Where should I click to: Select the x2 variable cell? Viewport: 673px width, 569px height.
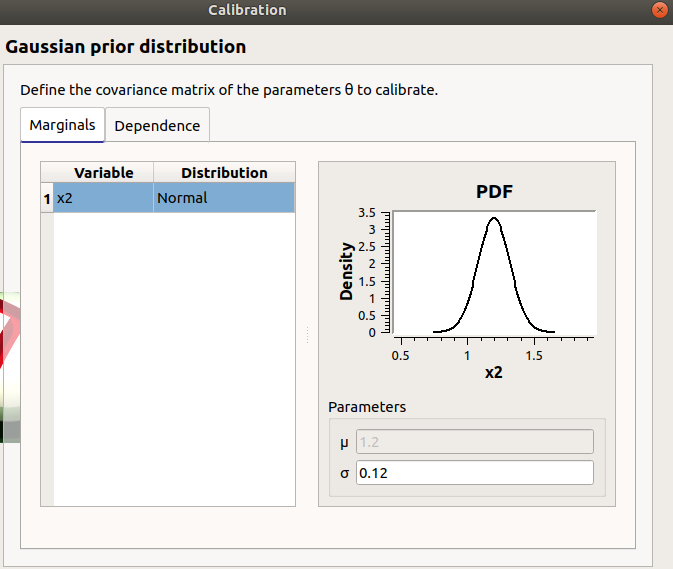coord(103,198)
